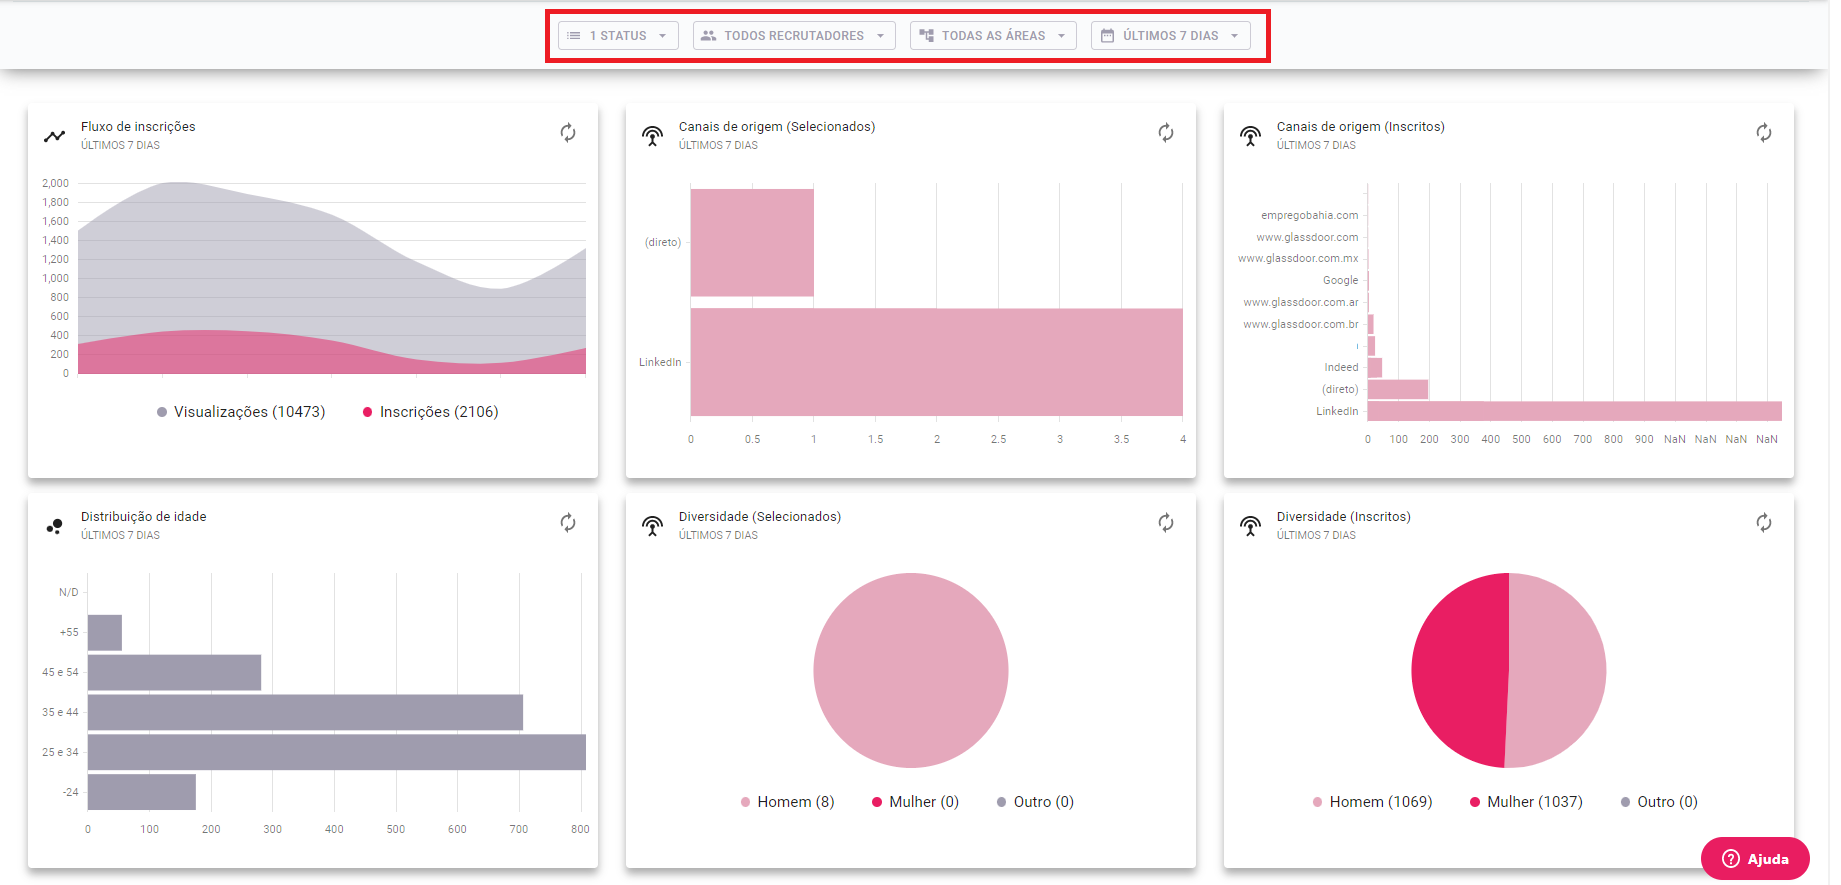1841x885 pixels.
Task: Refresh Canais de origem (Selecionados) chart
Action: click(x=1165, y=133)
